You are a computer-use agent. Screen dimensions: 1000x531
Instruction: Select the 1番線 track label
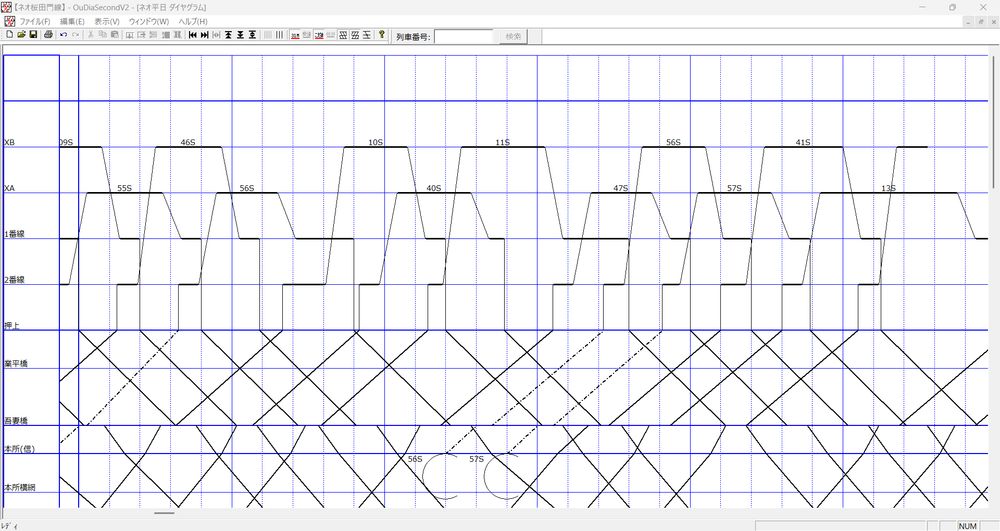click(14, 235)
